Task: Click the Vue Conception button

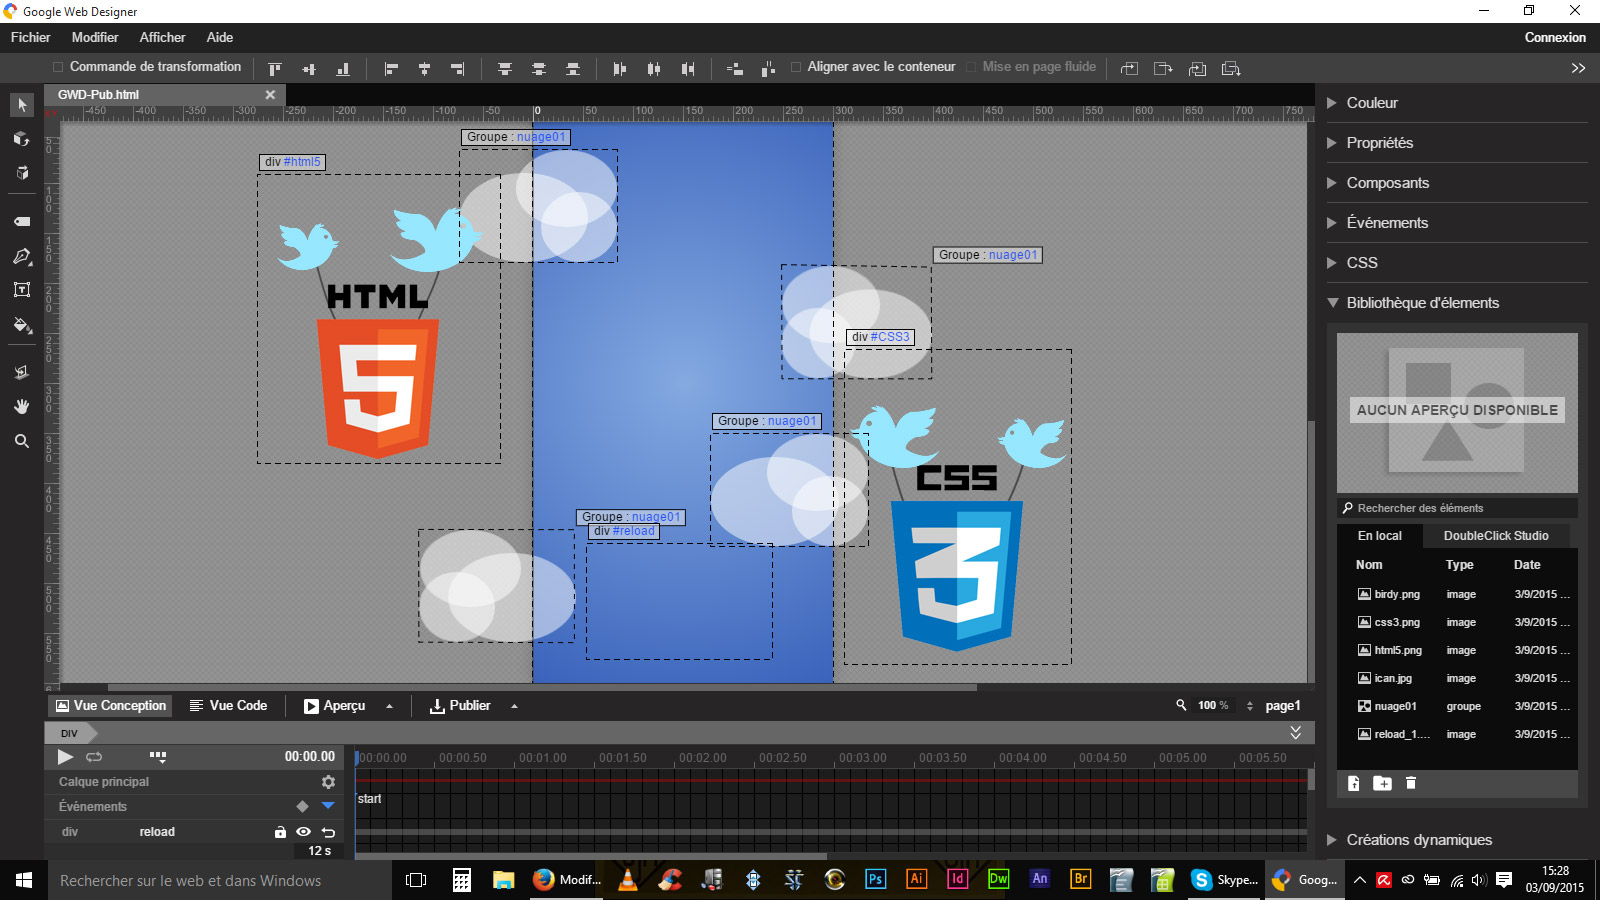Action: tap(111, 706)
